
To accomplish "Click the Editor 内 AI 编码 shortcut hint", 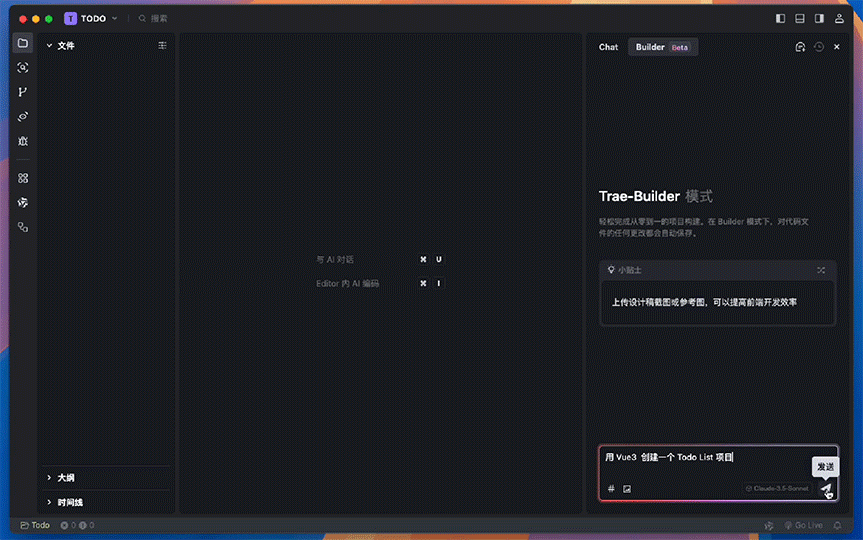I will pyautogui.click(x=347, y=283).
